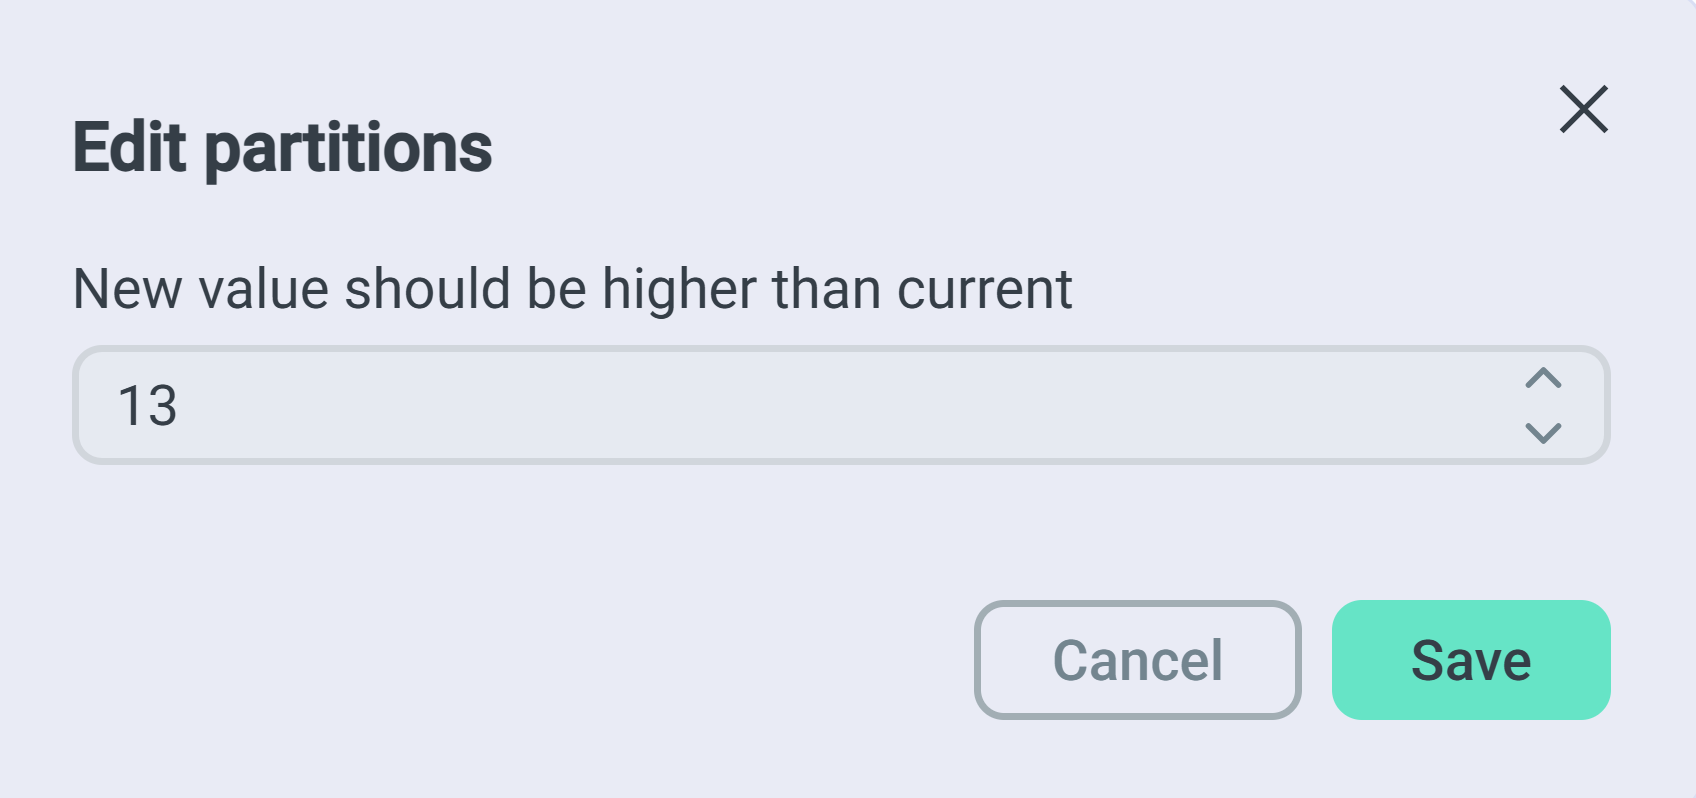Click the up arrow to increase partitions
The width and height of the screenshot is (1696, 798).
[x=1543, y=379]
